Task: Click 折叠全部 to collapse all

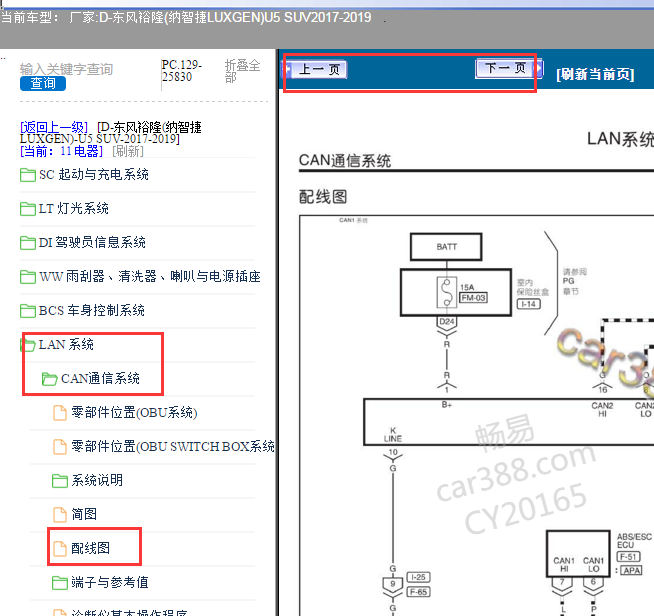Action: point(242,71)
